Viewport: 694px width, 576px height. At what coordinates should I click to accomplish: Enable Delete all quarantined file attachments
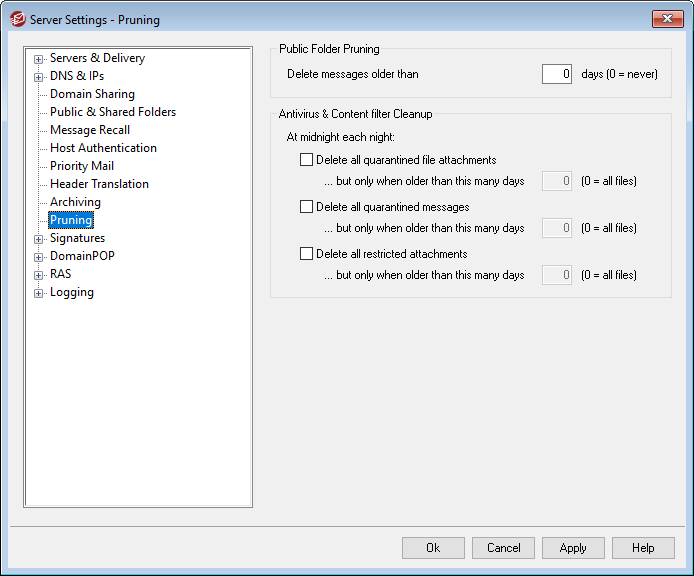click(306, 160)
